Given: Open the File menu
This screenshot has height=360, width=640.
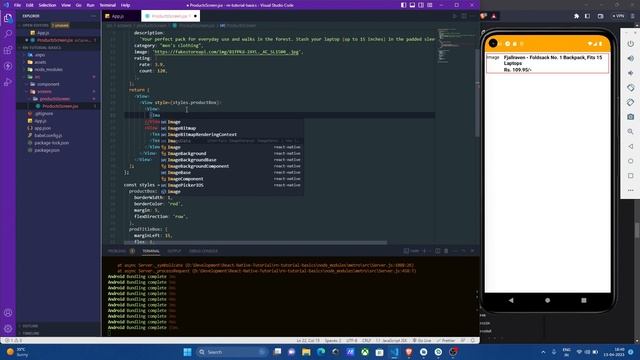Looking at the screenshot, I should (x=17, y=5).
